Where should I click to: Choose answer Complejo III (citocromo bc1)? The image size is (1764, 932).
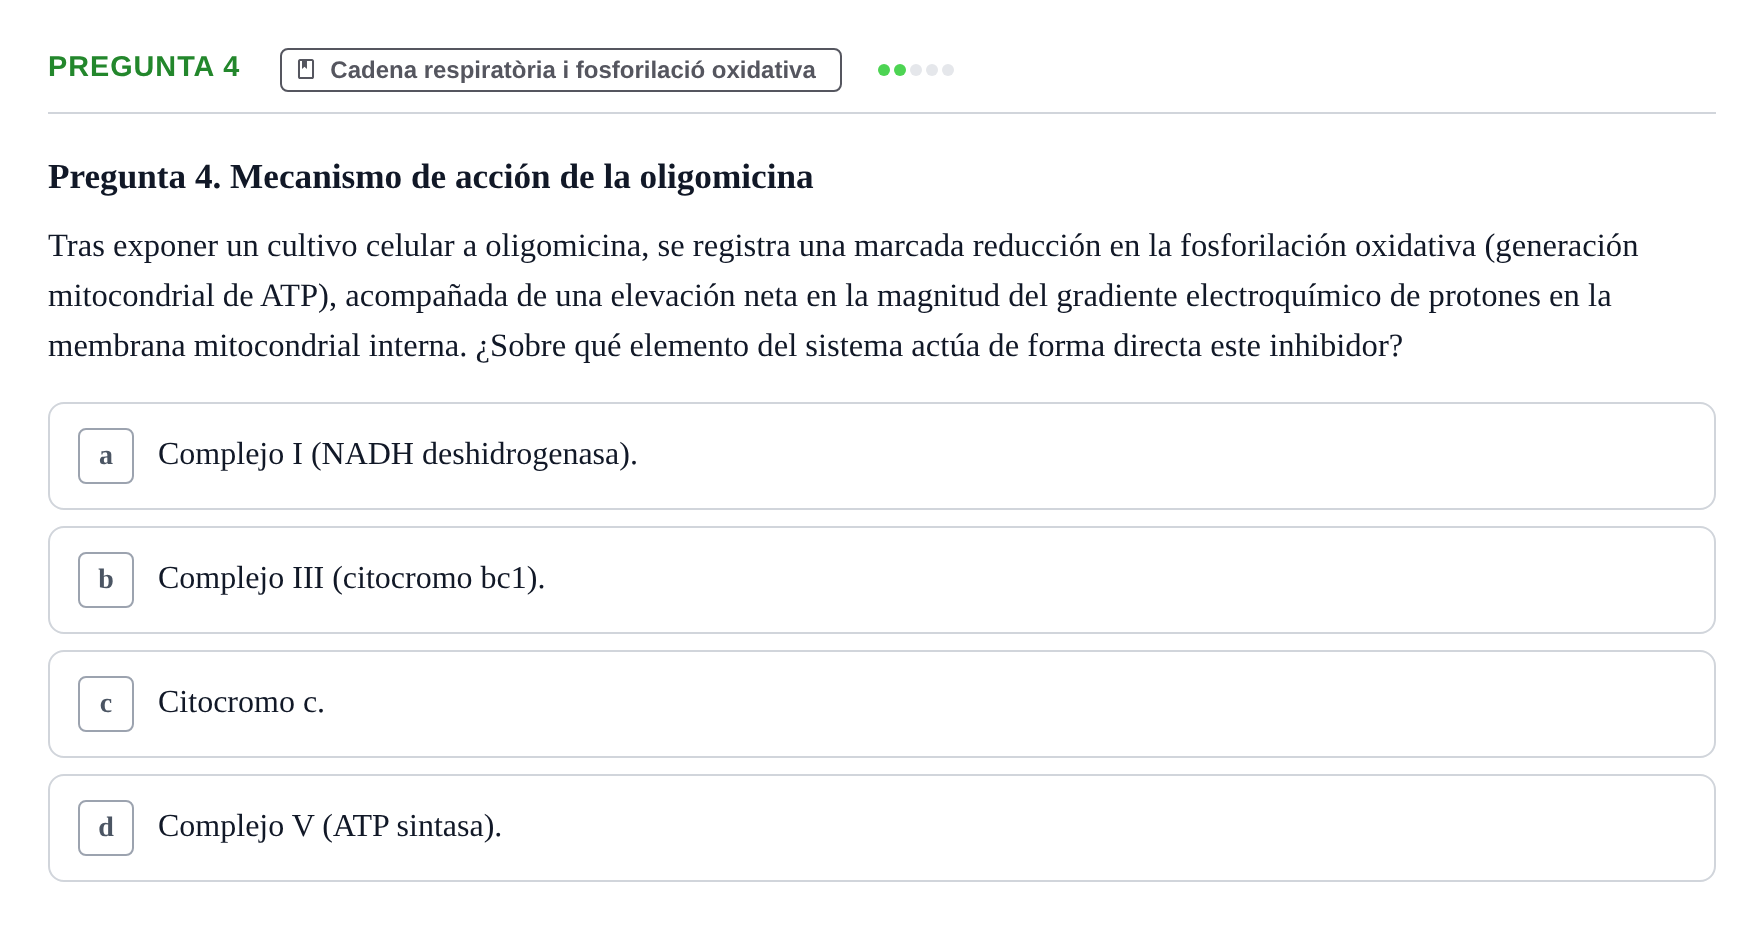click(x=351, y=578)
